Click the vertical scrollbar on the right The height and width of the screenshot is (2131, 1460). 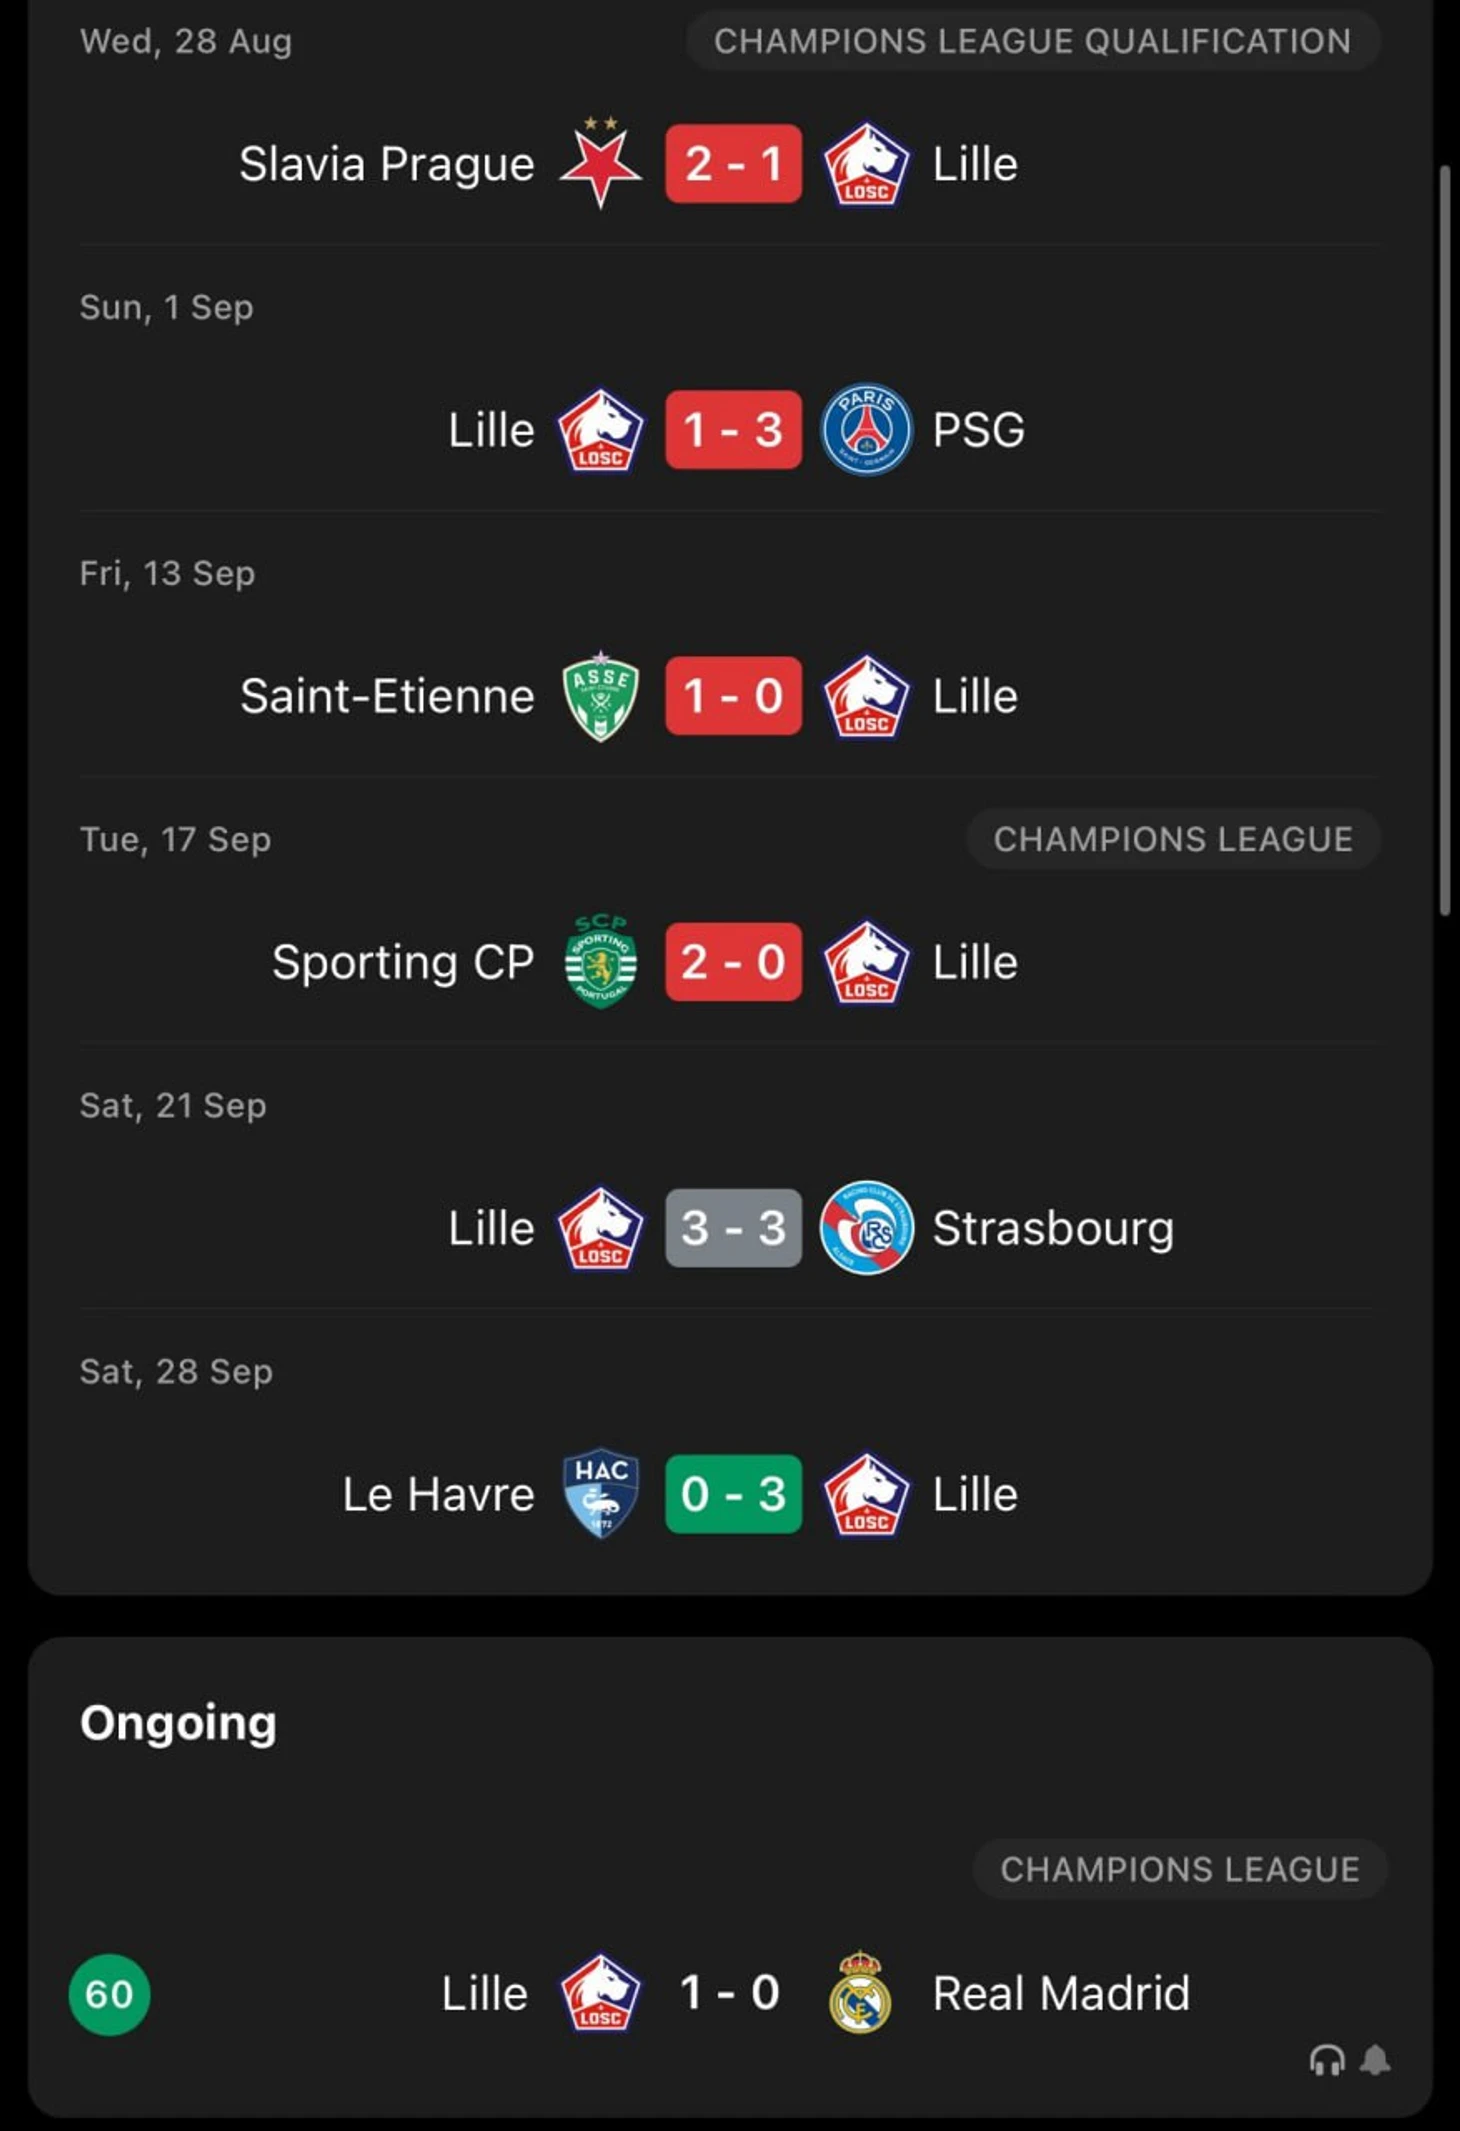coord(1444,540)
